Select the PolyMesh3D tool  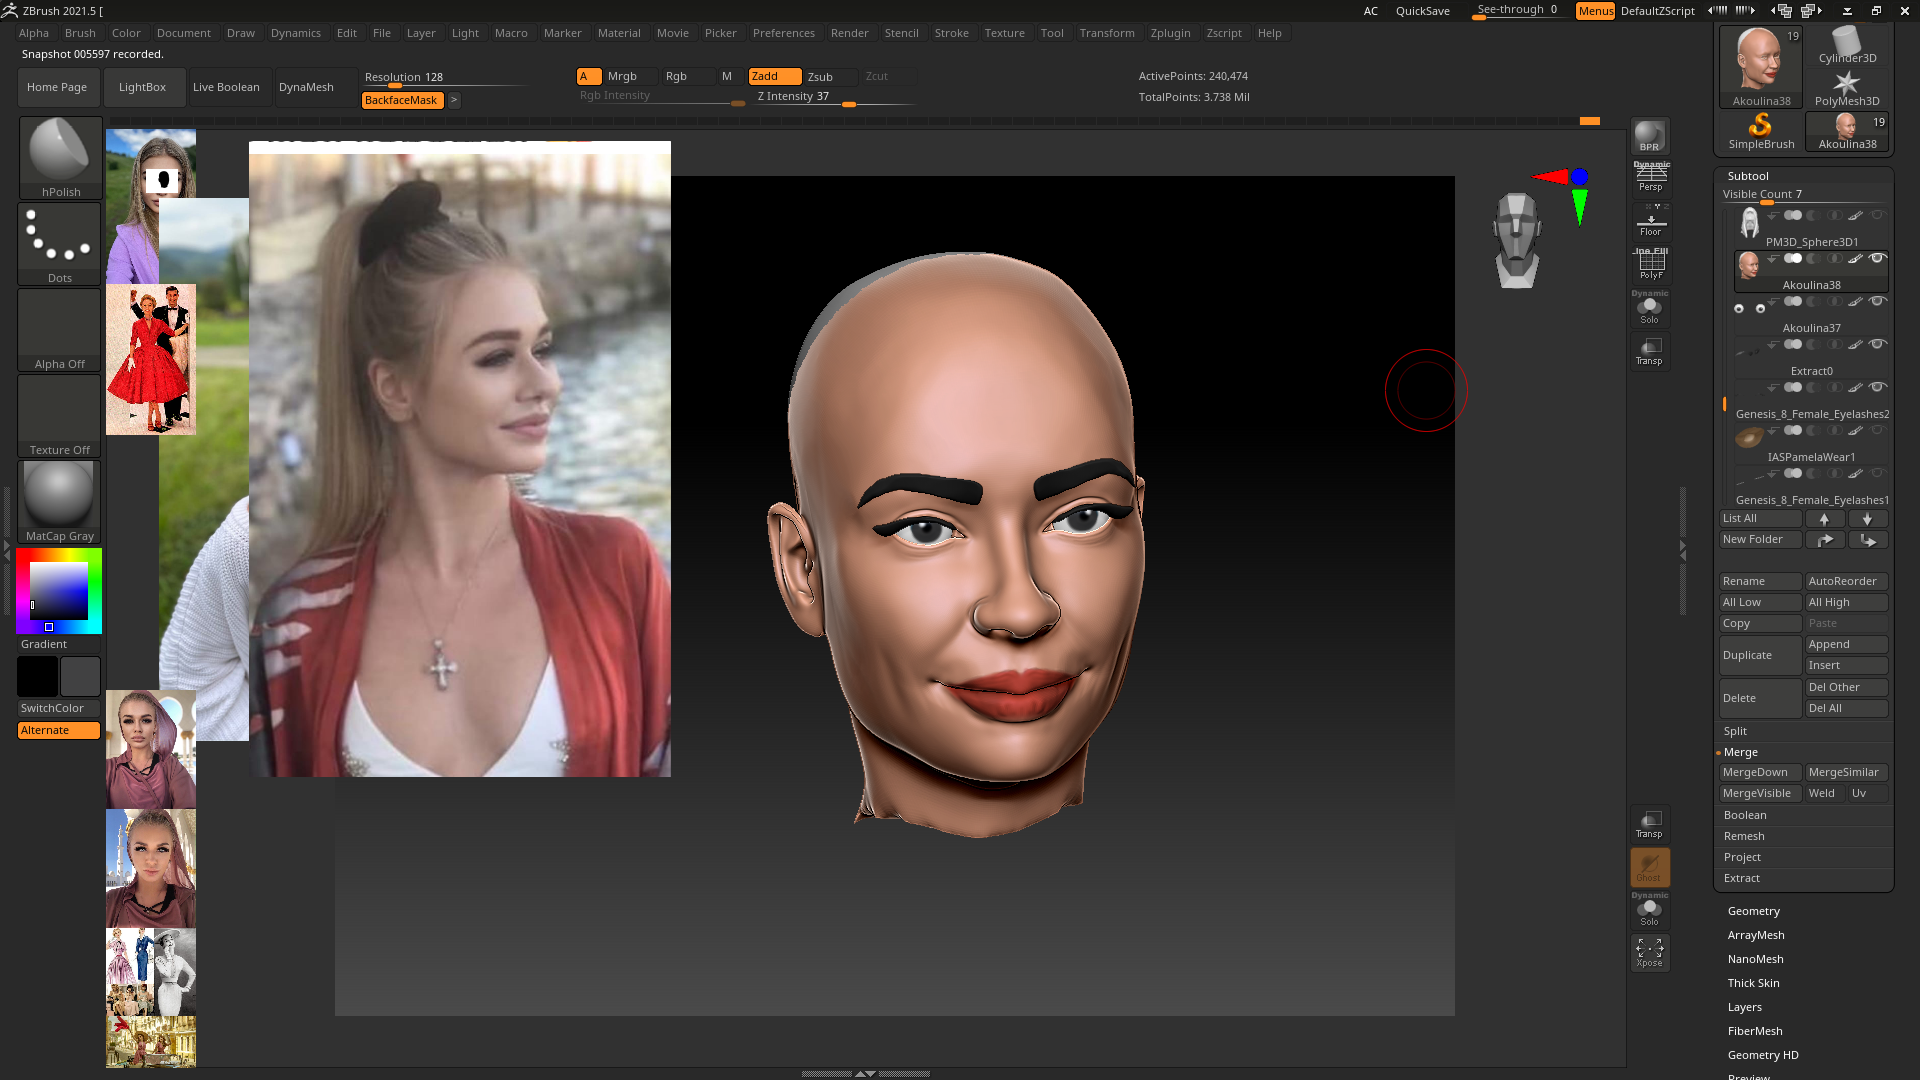coord(1847,88)
